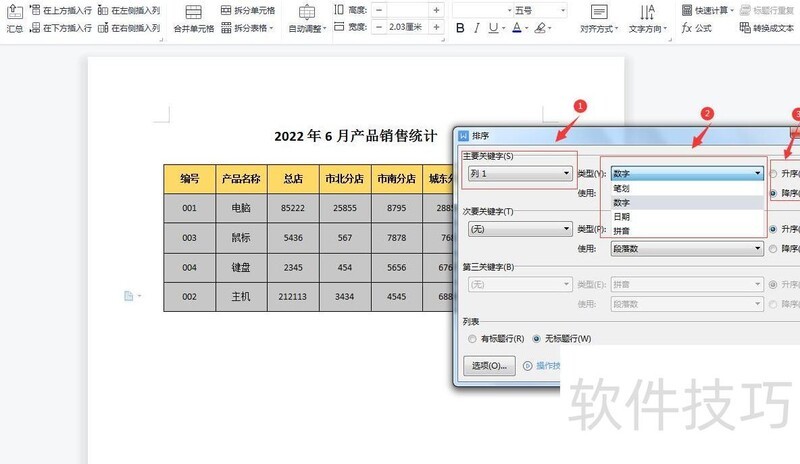
Task: Click the title 2022年6月产品销售统计
Action: (355, 136)
